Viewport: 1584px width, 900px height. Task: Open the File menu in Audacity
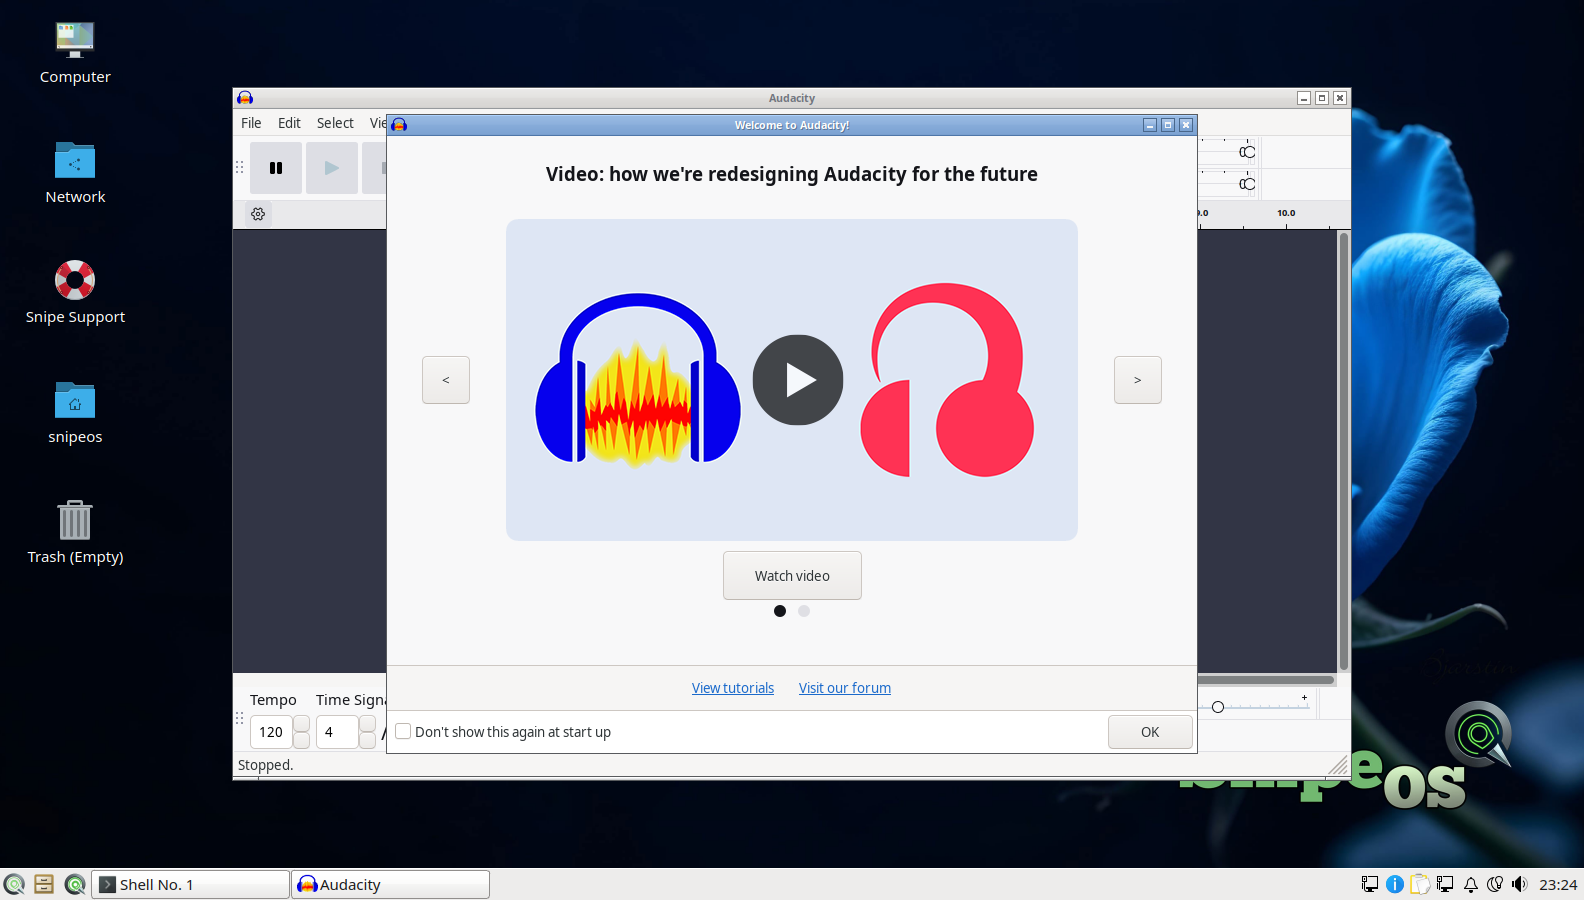251,123
